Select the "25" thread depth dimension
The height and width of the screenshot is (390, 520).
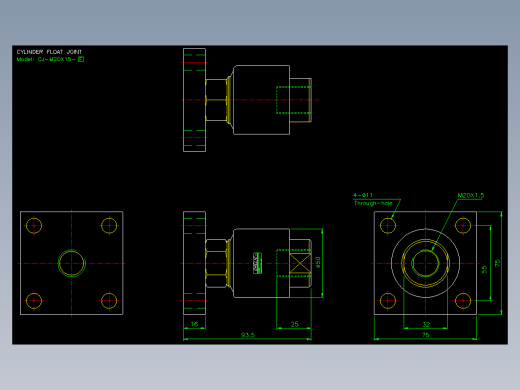click(x=294, y=324)
